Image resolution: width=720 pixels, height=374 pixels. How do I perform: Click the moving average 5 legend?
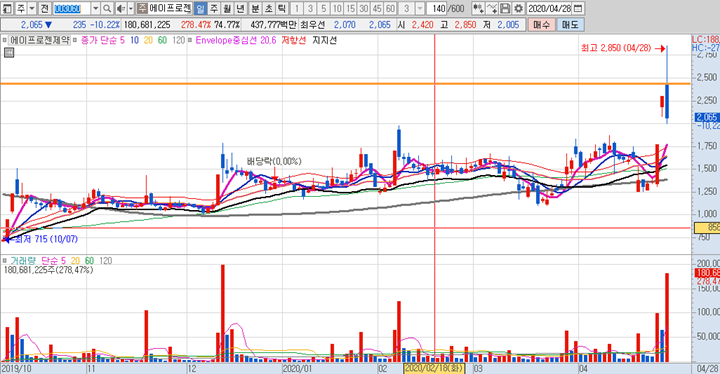point(122,40)
